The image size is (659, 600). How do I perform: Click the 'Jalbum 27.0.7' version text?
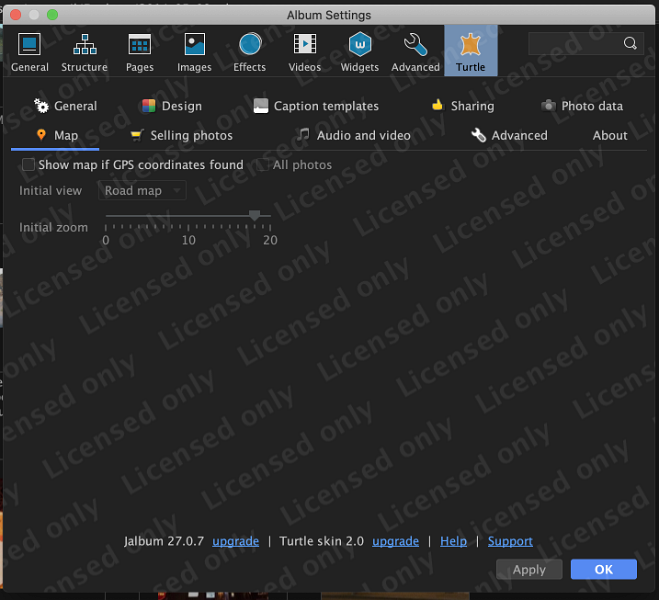[163, 541]
